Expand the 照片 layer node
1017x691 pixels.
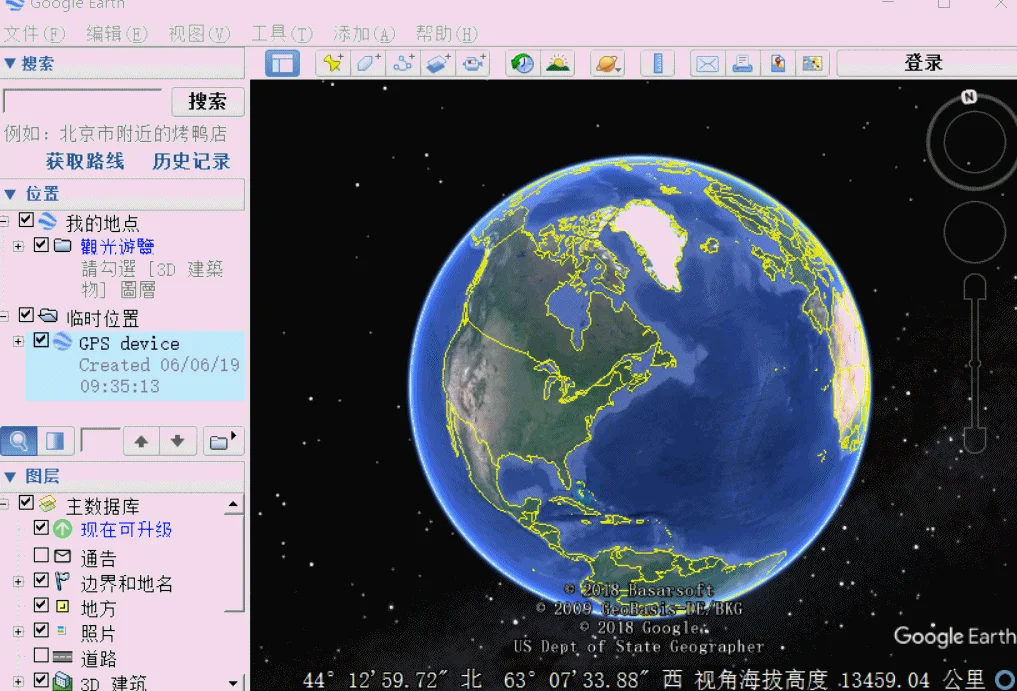pyautogui.click(x=18, y=631)
